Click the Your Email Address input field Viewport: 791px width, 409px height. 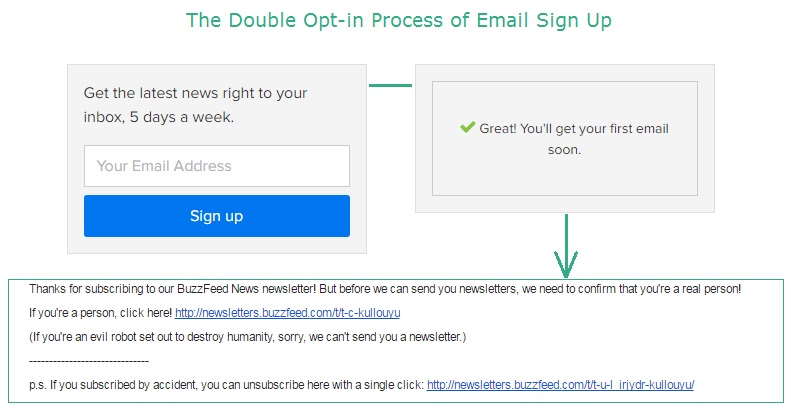216,166
